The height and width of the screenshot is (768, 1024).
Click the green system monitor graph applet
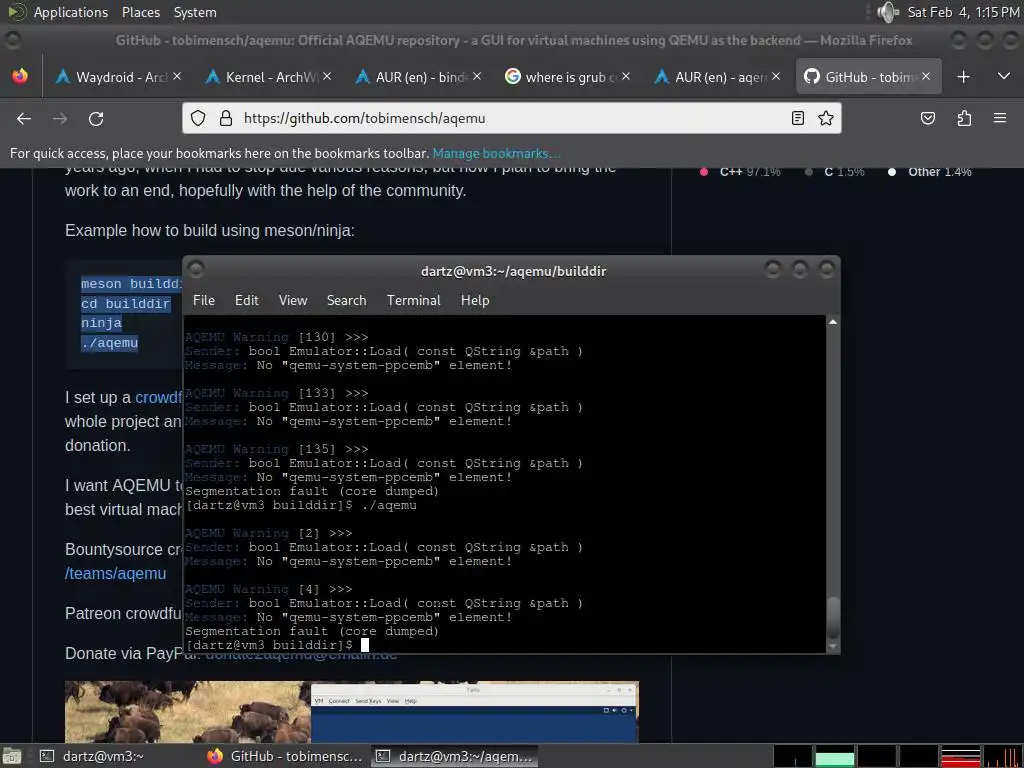tap(835, 756)
